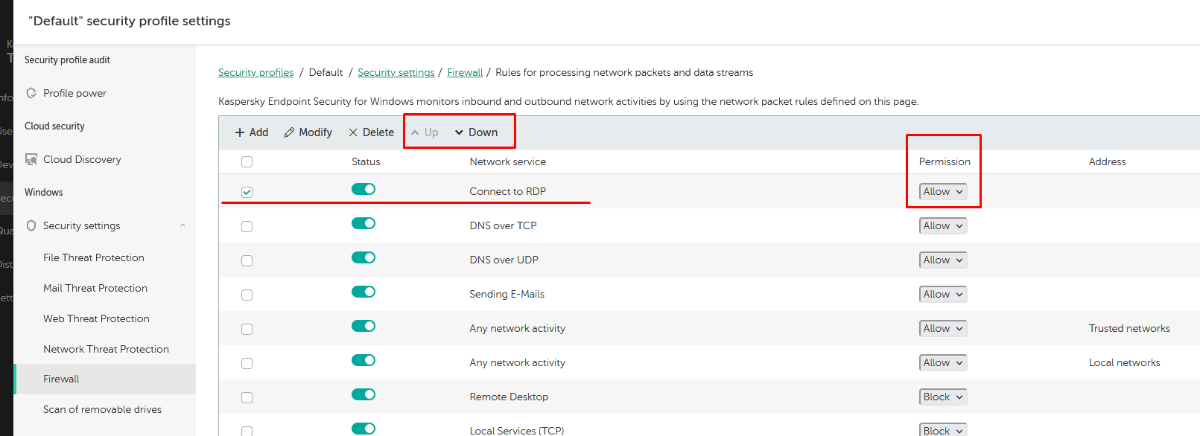Image resolution: width=1200 pixels, height=436 pixels.
Task: Click the Cloud Discovery icon
Action: [32, 159]
